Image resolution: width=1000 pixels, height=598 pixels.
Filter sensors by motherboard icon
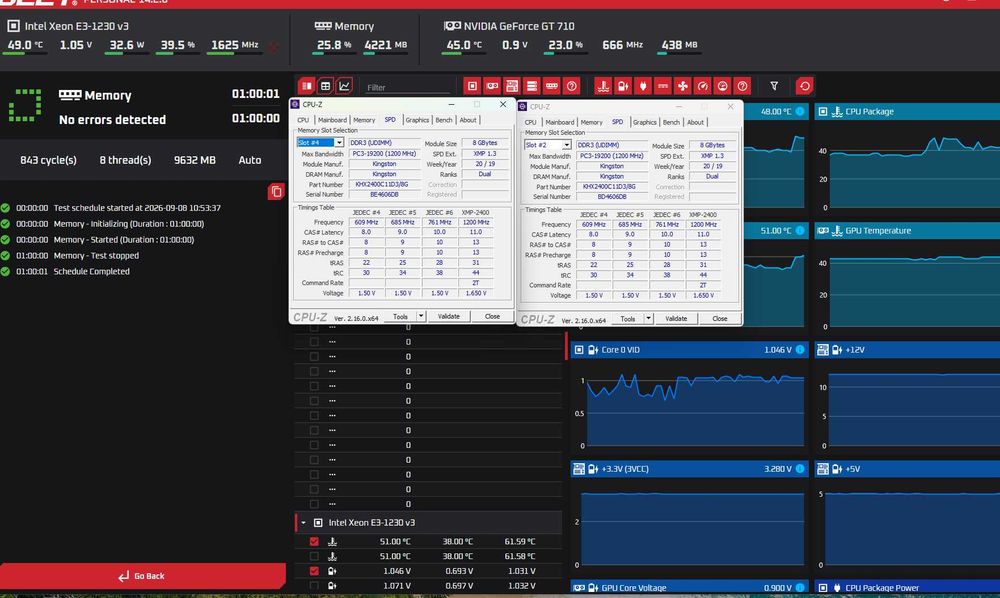coord(511,86)
